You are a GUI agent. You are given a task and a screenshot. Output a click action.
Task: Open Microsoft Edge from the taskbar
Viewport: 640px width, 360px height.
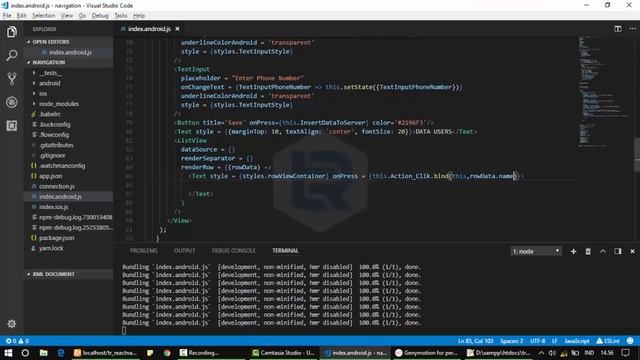pos(61,353)
